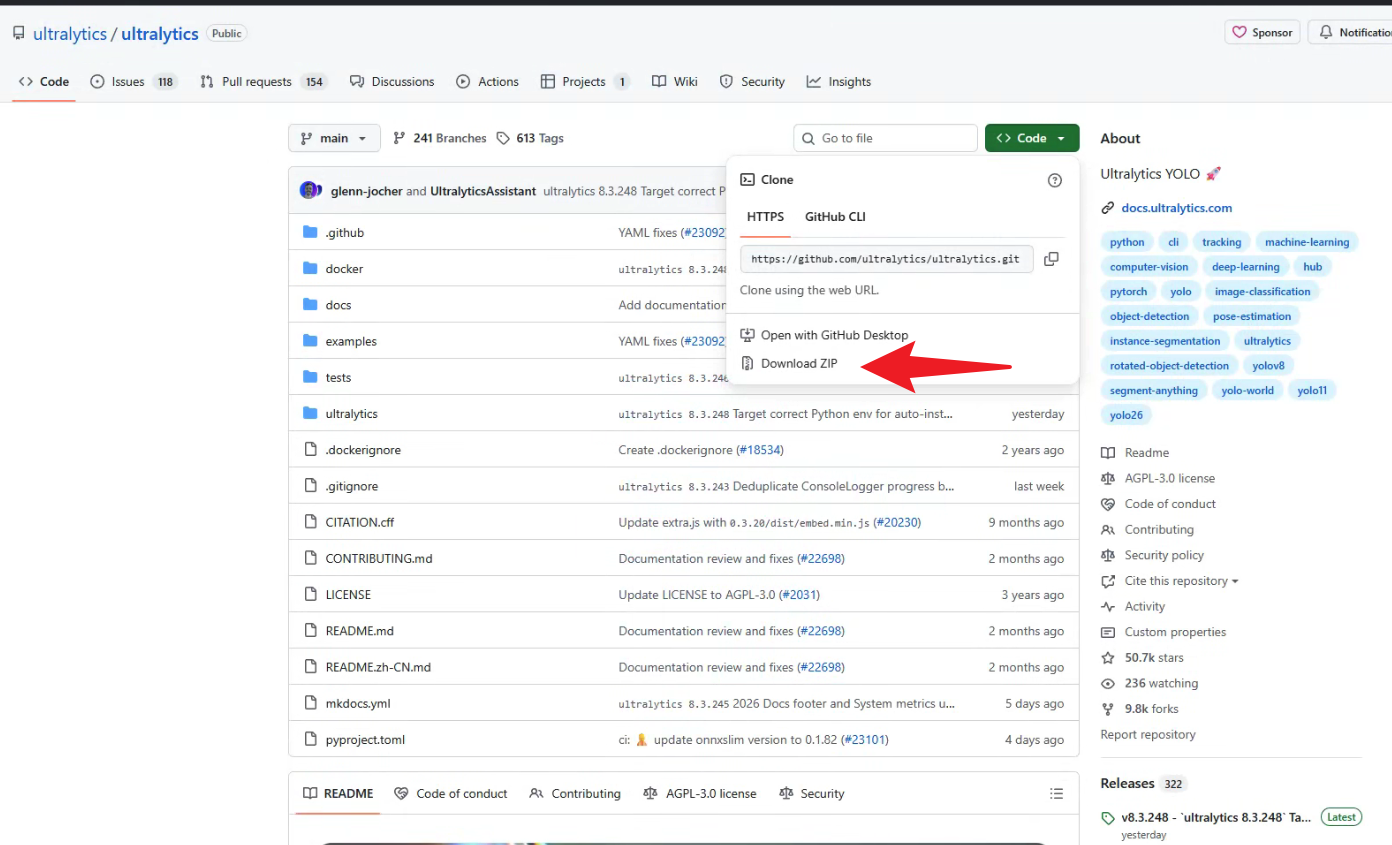Click the Custom properties icon
Screen dimensions: 1392x845
[1107, 632]
